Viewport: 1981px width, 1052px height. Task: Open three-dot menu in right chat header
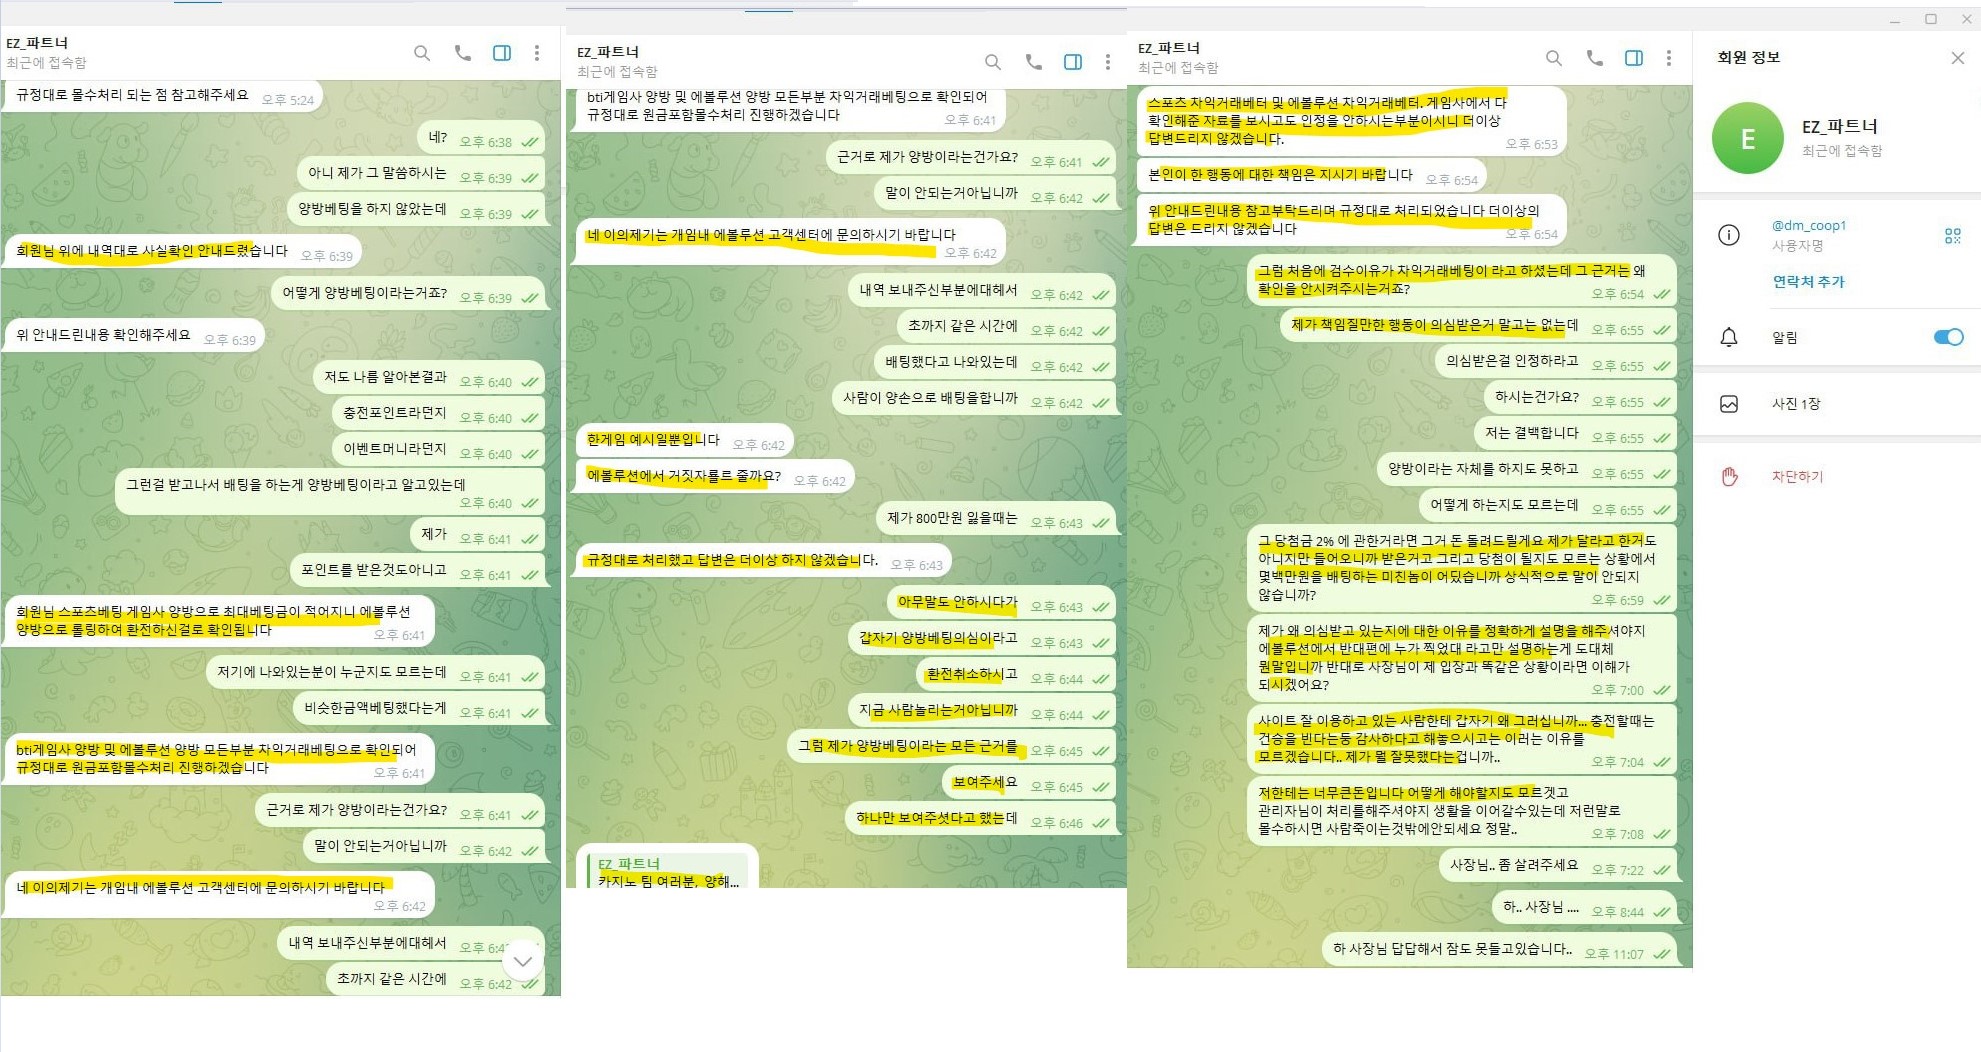click(x=1669, y=58)
